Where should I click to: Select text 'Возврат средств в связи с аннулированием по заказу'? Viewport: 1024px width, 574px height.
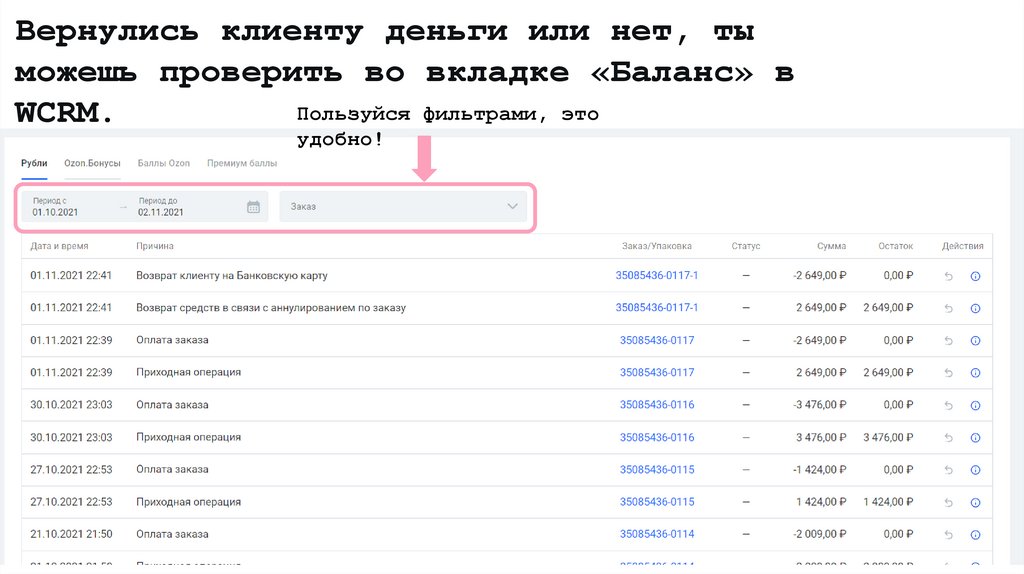tap(271, 308)
